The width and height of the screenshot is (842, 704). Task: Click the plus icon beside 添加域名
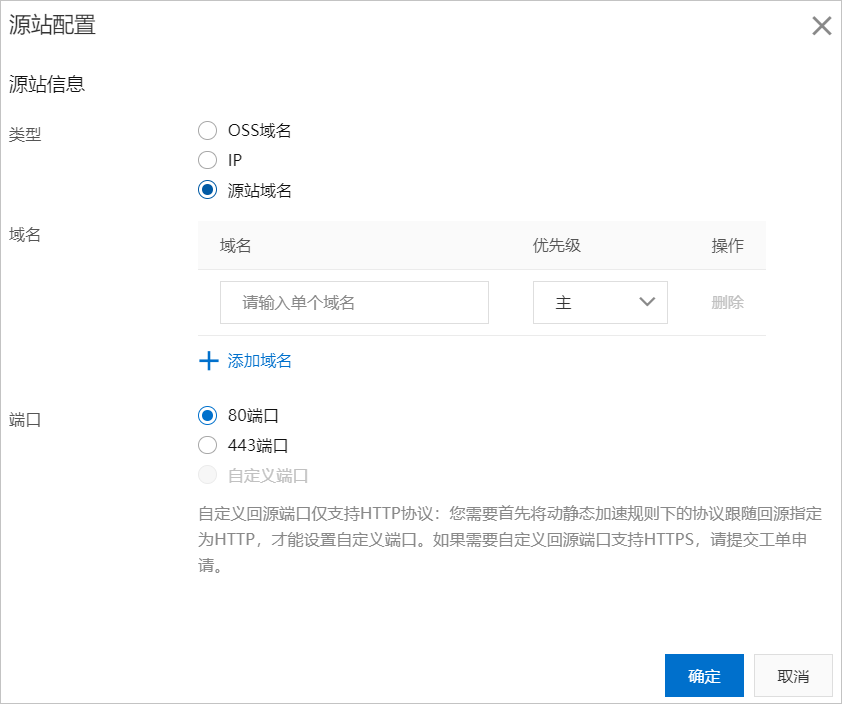click(208, 361)
